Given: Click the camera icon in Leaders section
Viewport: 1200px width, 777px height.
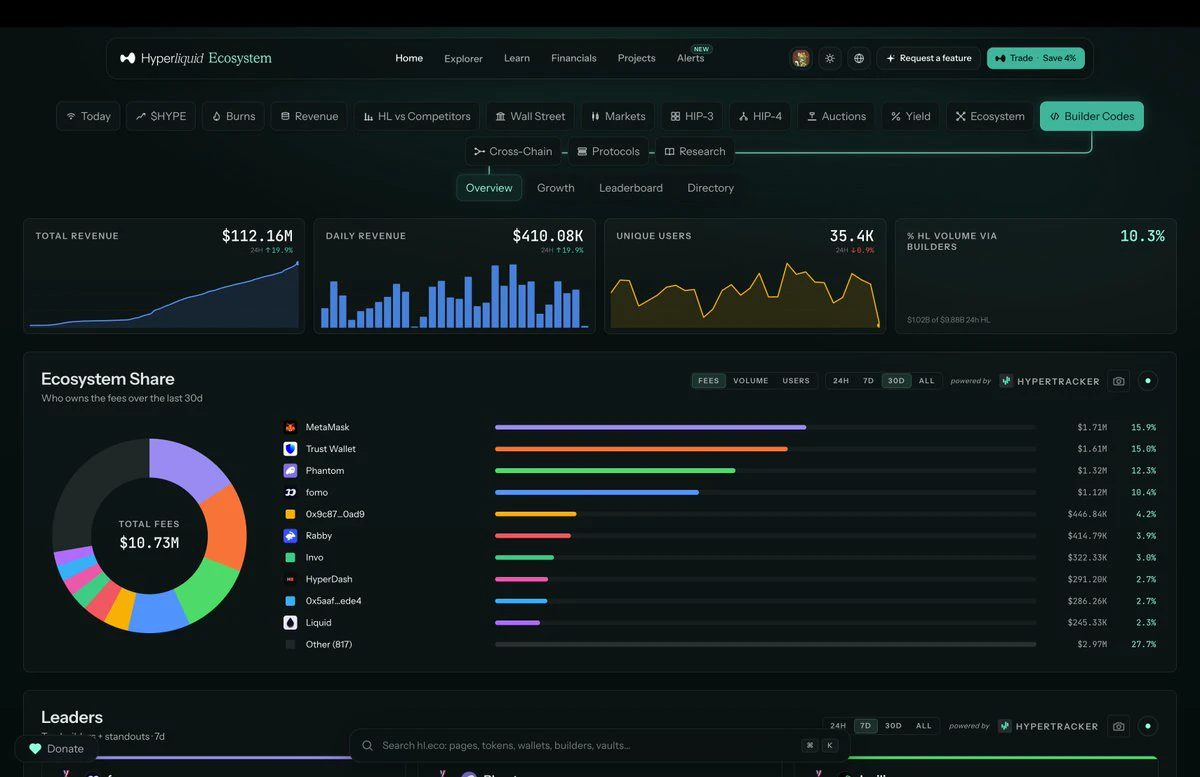Looking at the screenshot, I should coord(1119,726).
